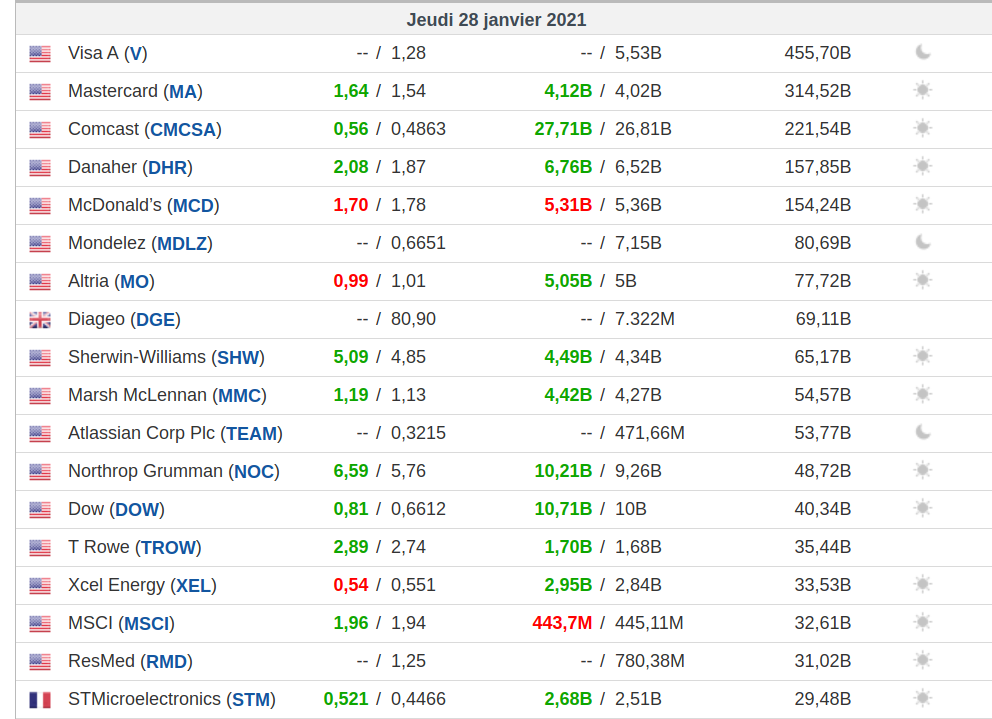Click the US flag icon beside Visa A

coord(40,54)
